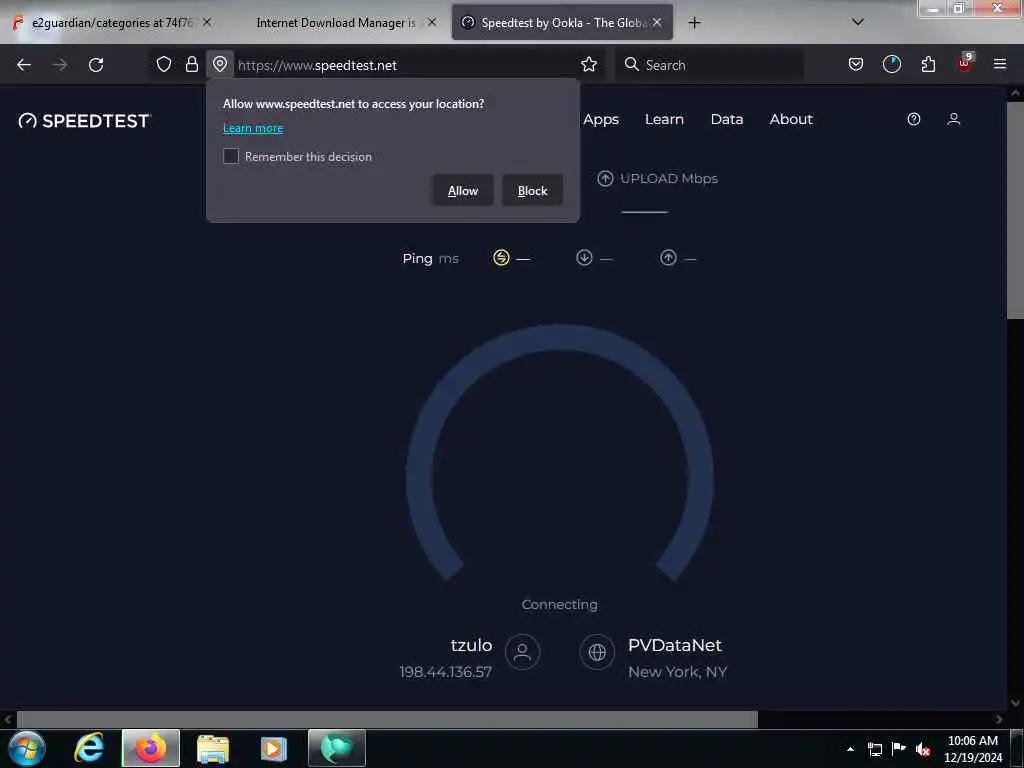This screenshot has height=768, width=1024.
Task: Click the tzulo ISP user icon
Action: [522, 652]
